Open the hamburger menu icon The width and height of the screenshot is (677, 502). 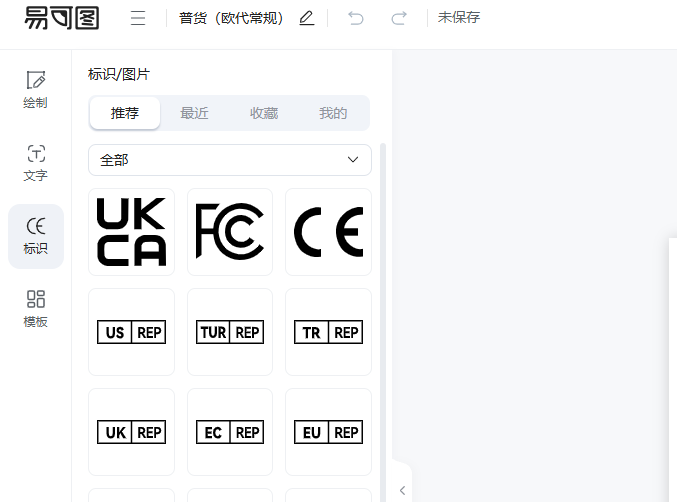[138, 18]
